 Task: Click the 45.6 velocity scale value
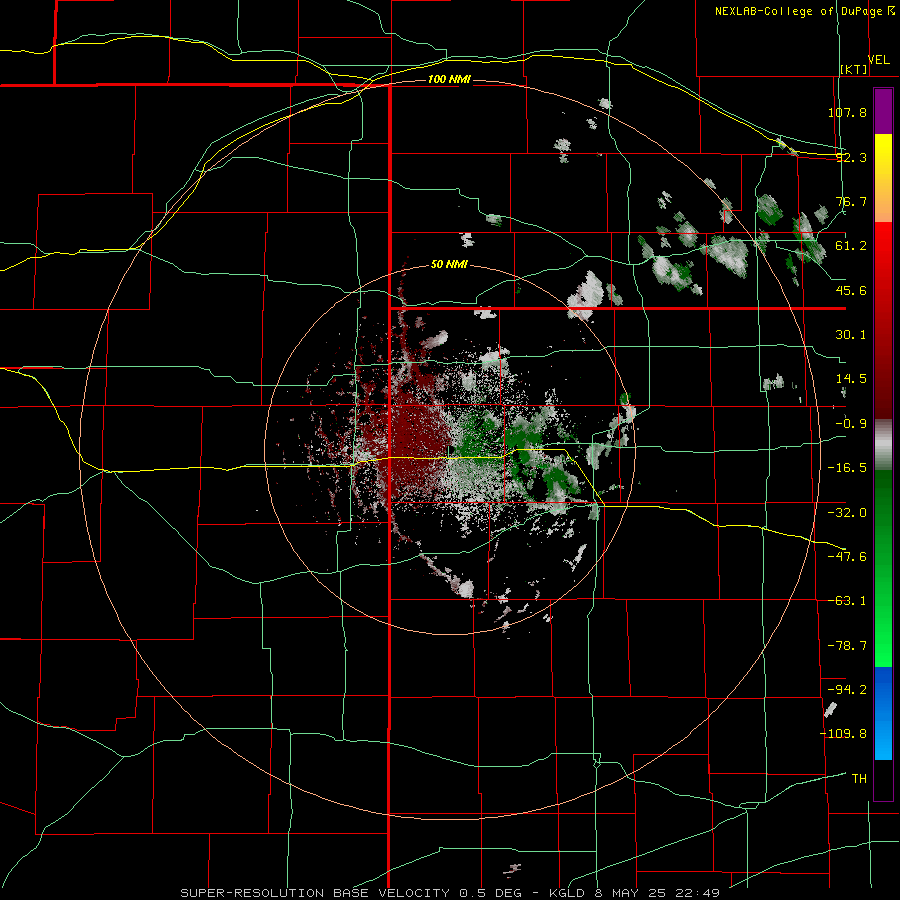851,290
